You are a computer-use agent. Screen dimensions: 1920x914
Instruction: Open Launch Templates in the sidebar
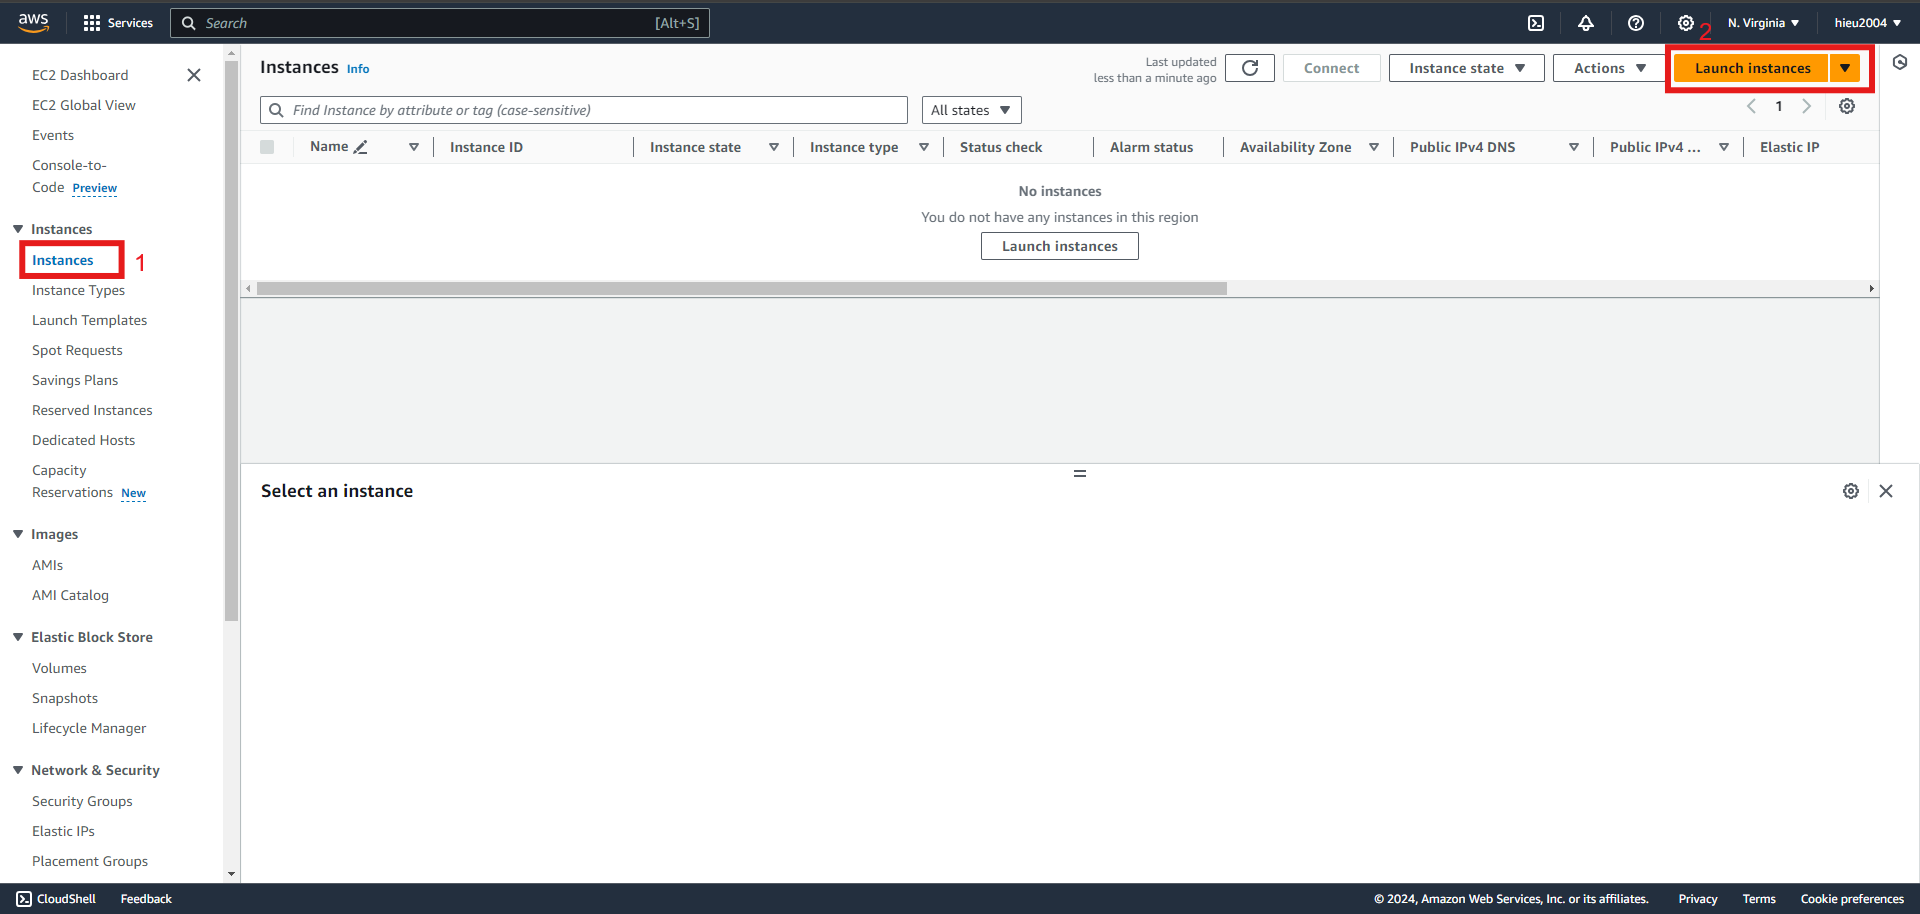pyautogui.click(x=89, y=320)
